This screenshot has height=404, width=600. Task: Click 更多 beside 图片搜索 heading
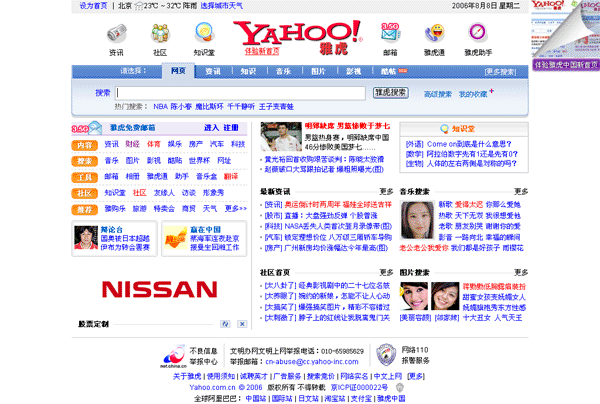coord(521,272)
